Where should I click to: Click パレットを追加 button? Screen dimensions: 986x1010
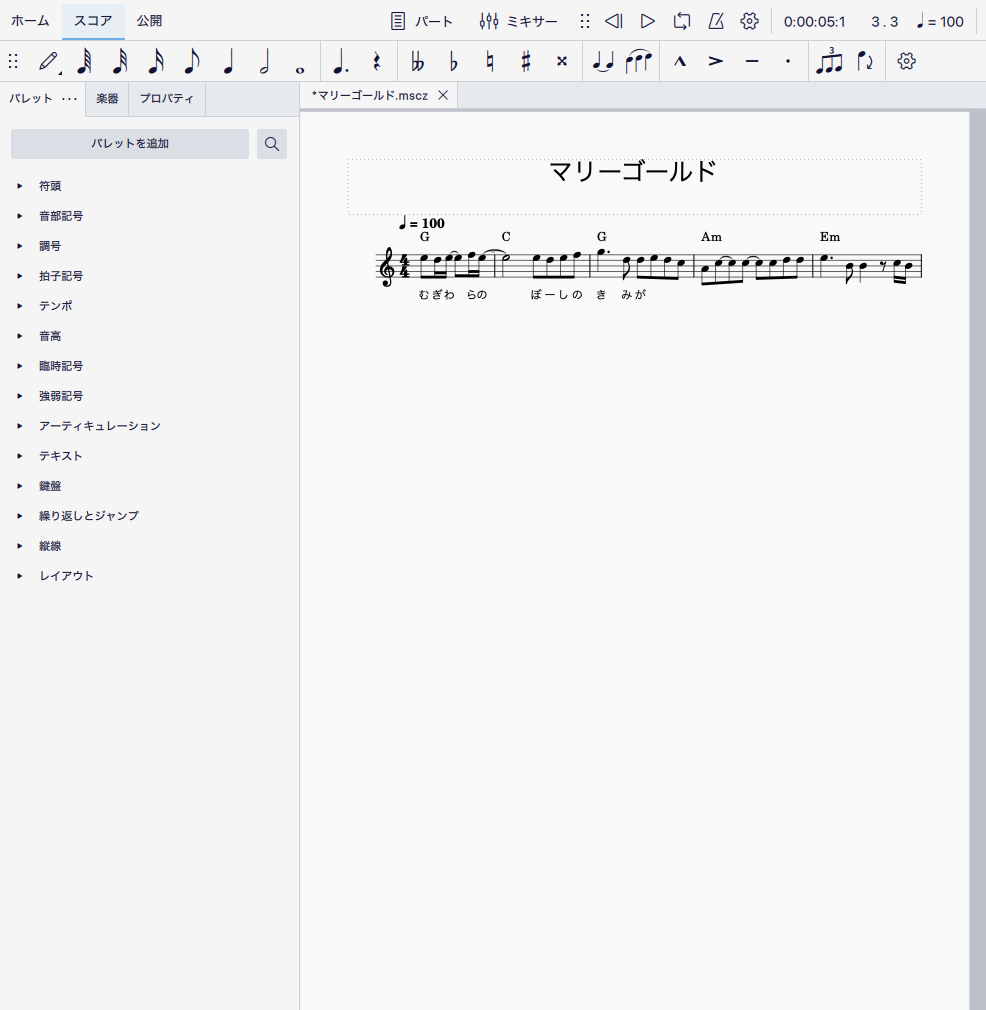point(129,144)
